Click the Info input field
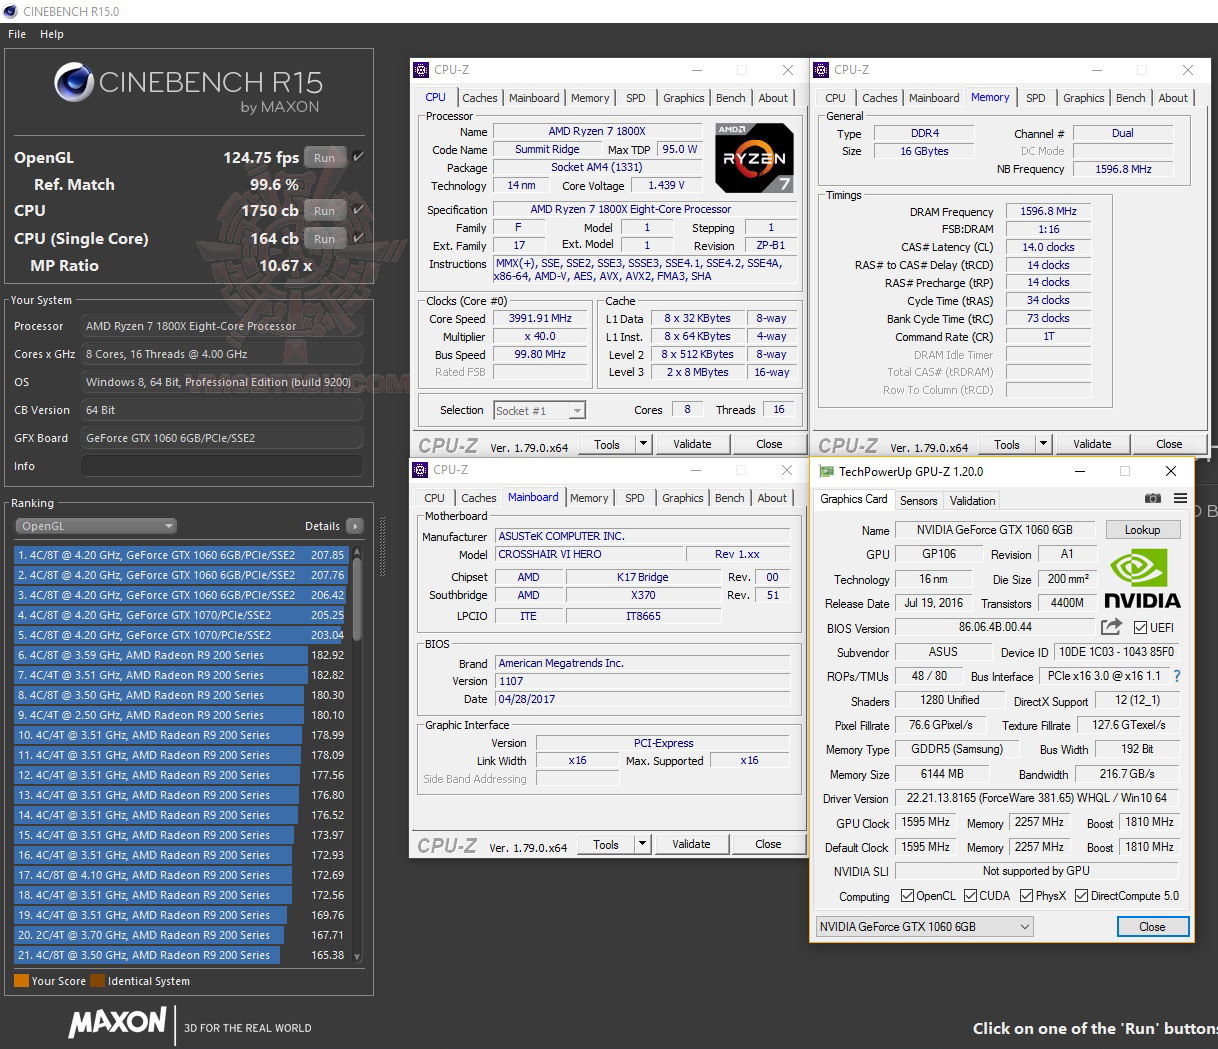Screen dimensions: 1218x1049 [221, 466]
